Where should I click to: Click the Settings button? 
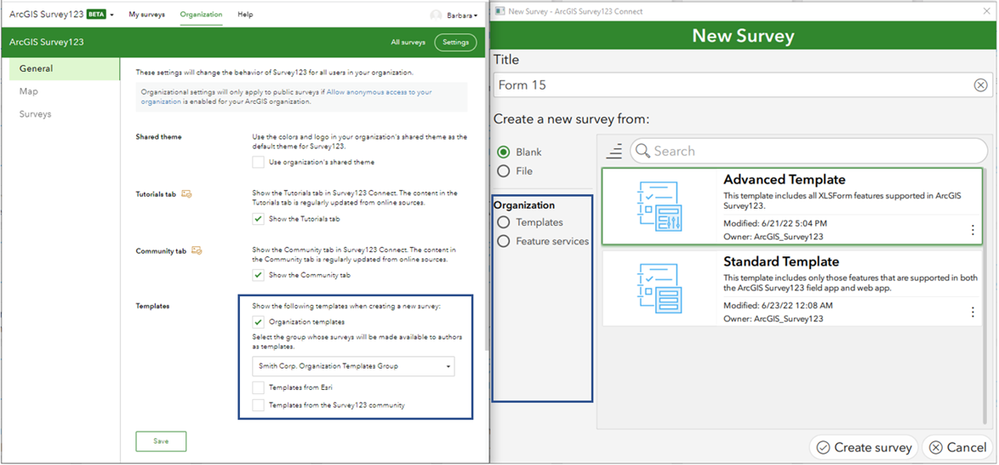(456, 43)
